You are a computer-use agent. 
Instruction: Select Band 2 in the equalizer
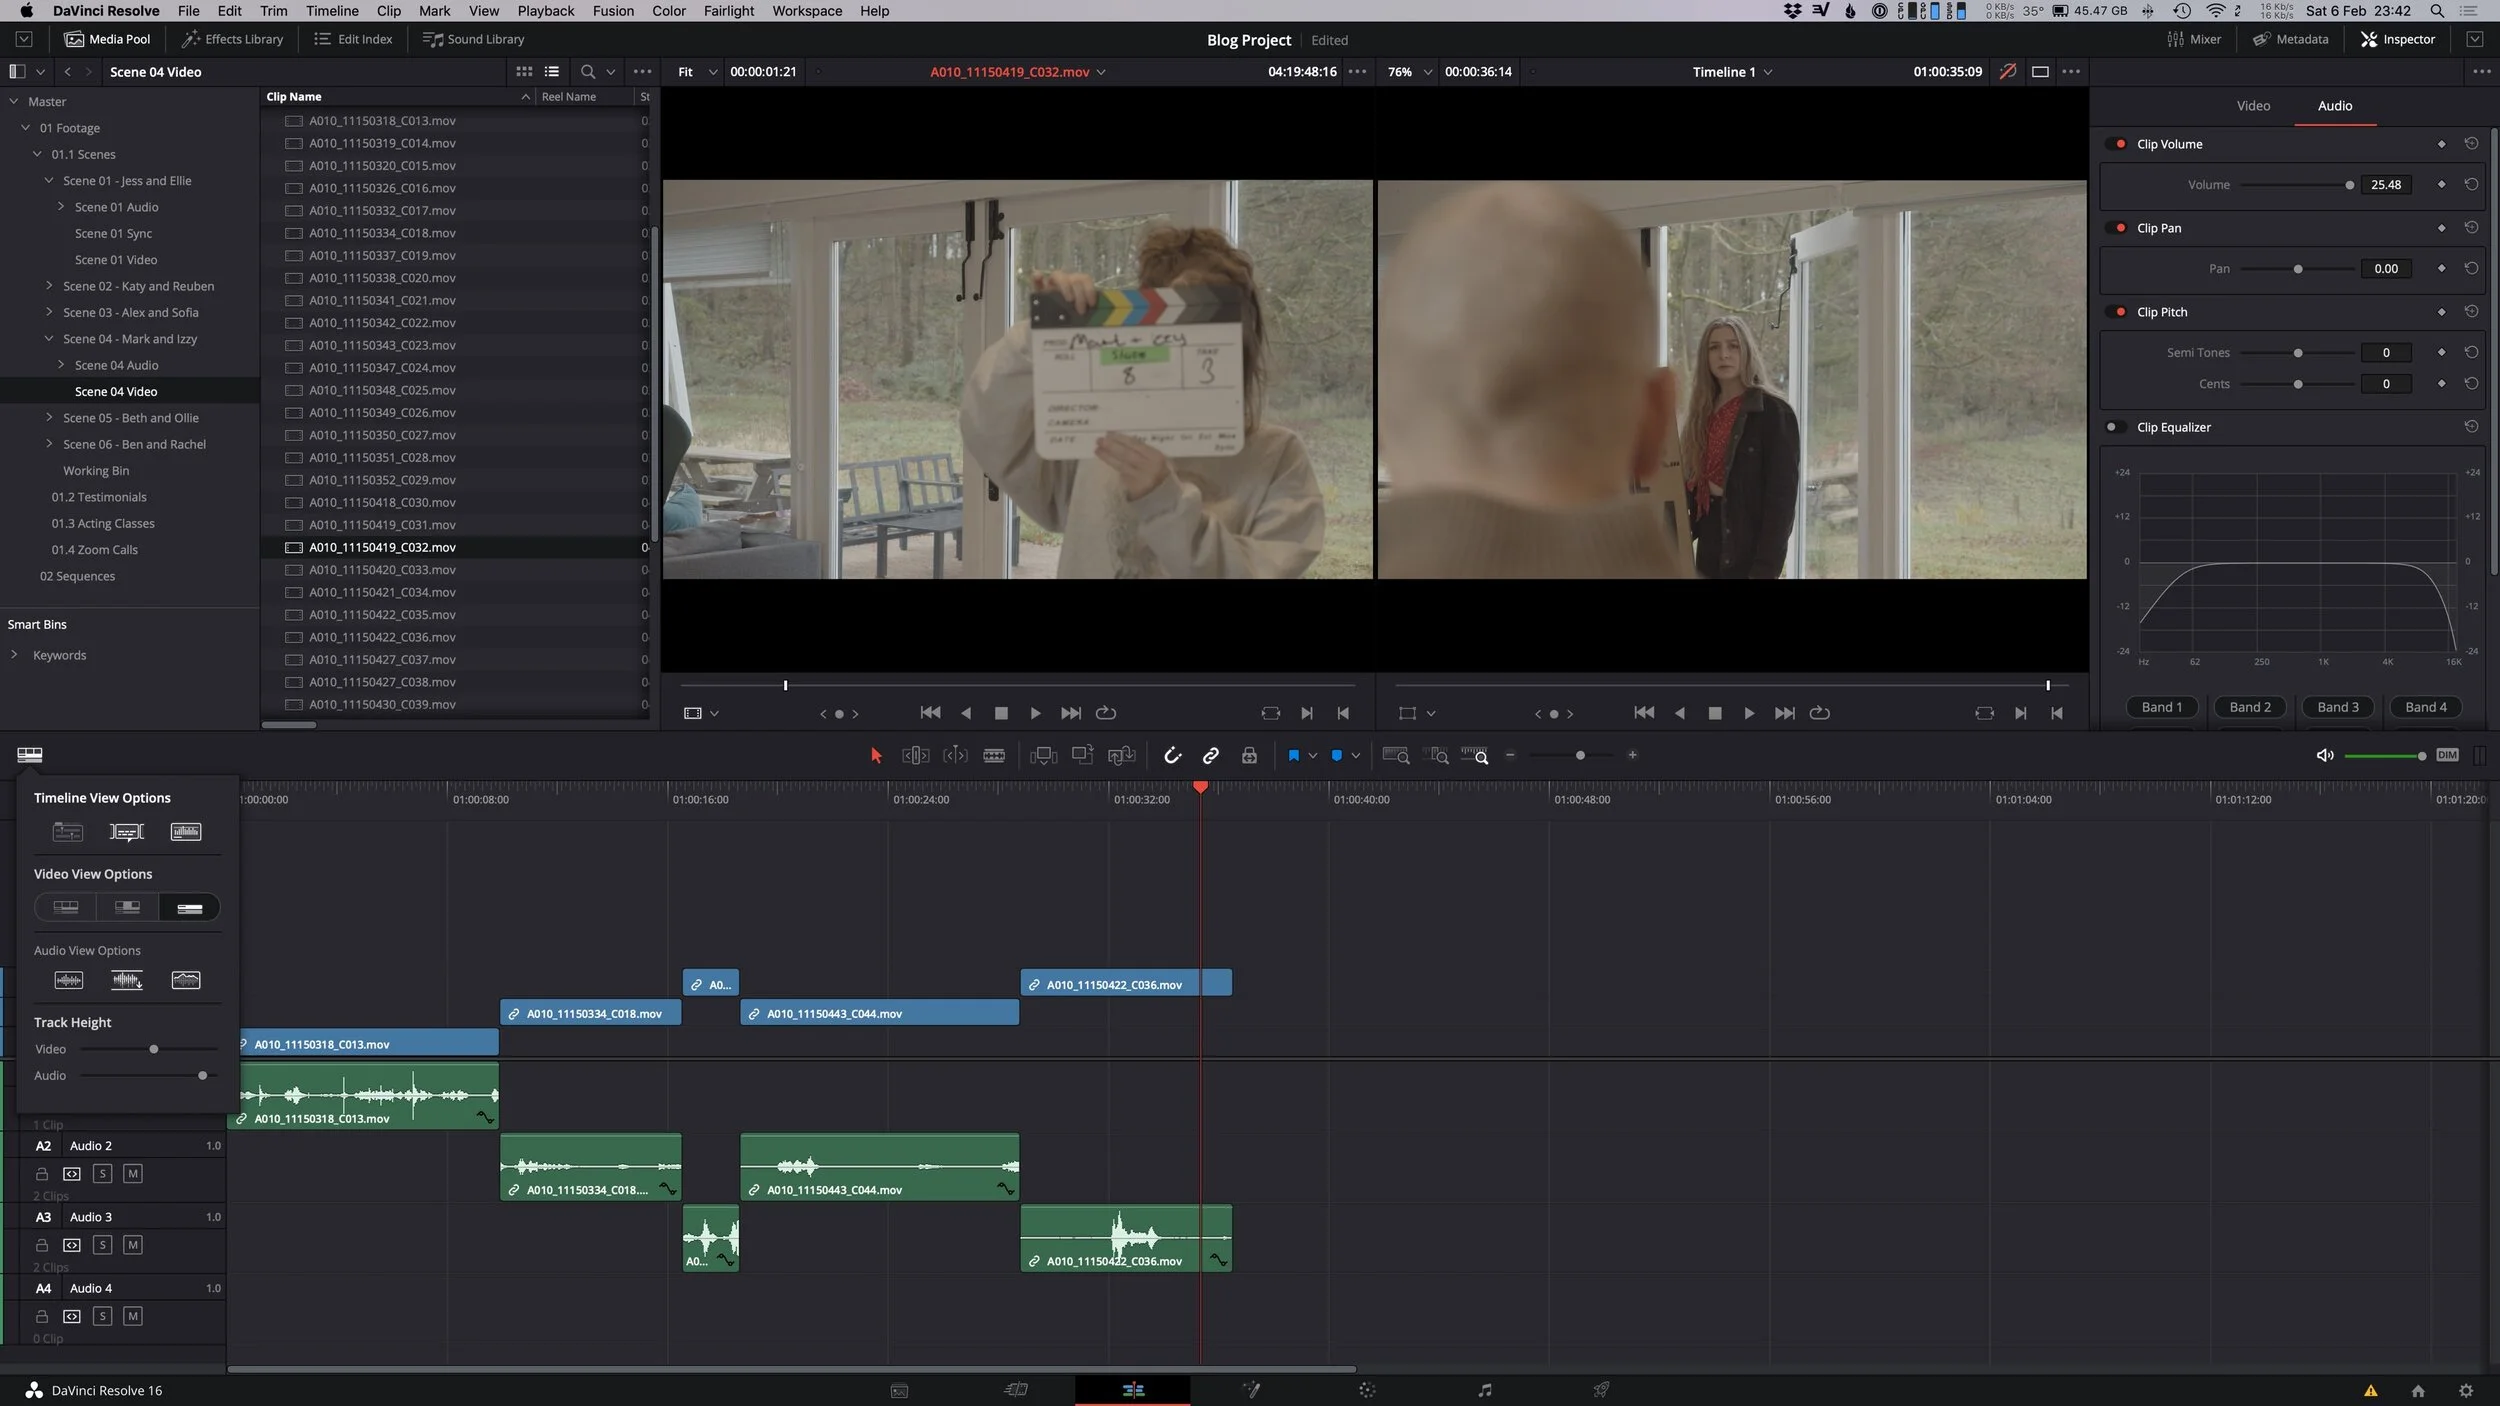click(x=2250, y=707)
